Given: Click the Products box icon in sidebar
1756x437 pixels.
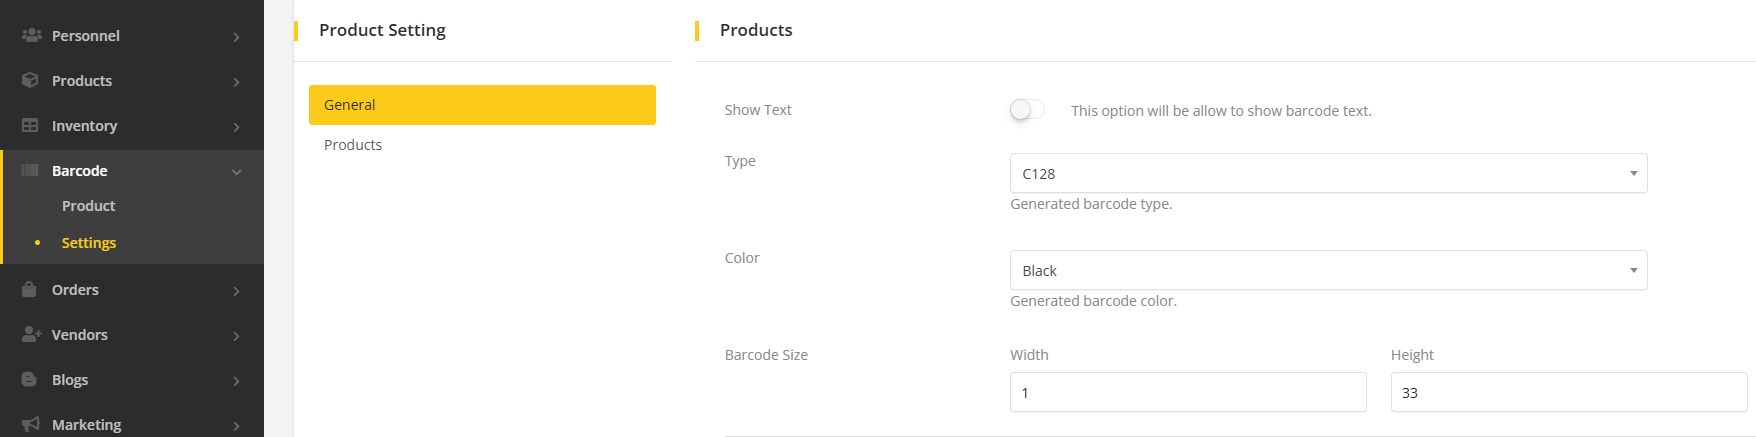Looking at the screenshot, I should [31, 80].
